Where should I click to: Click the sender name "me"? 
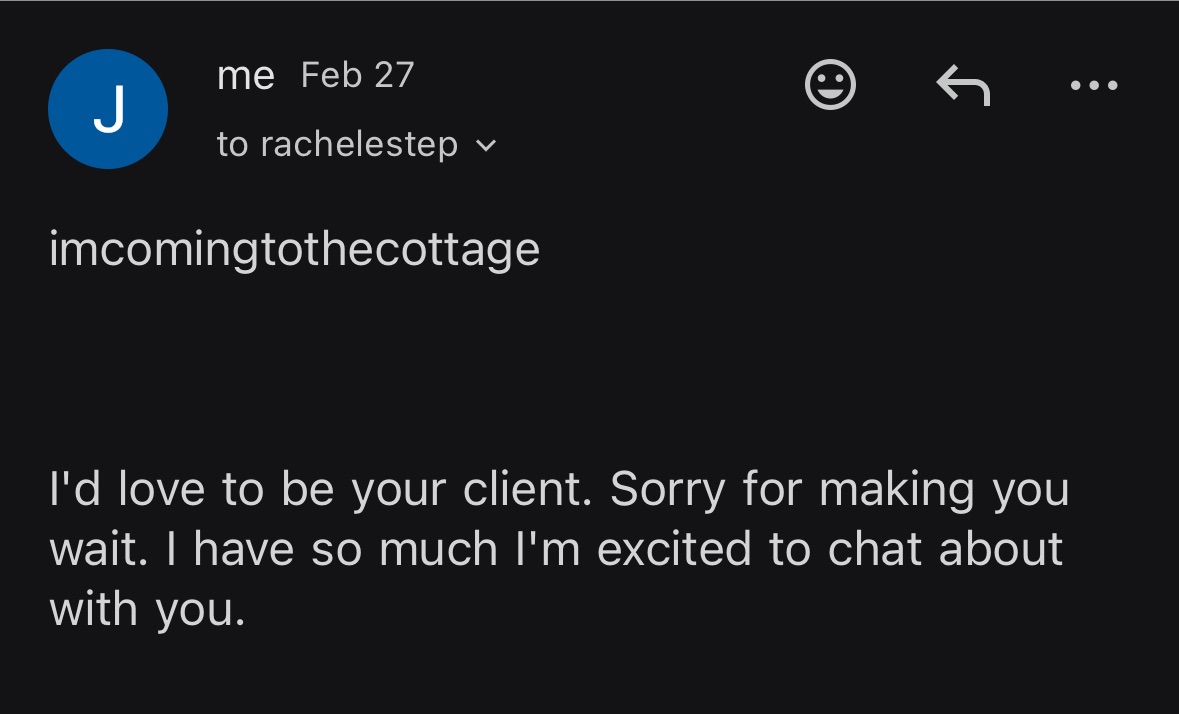[x=245, y=76]
